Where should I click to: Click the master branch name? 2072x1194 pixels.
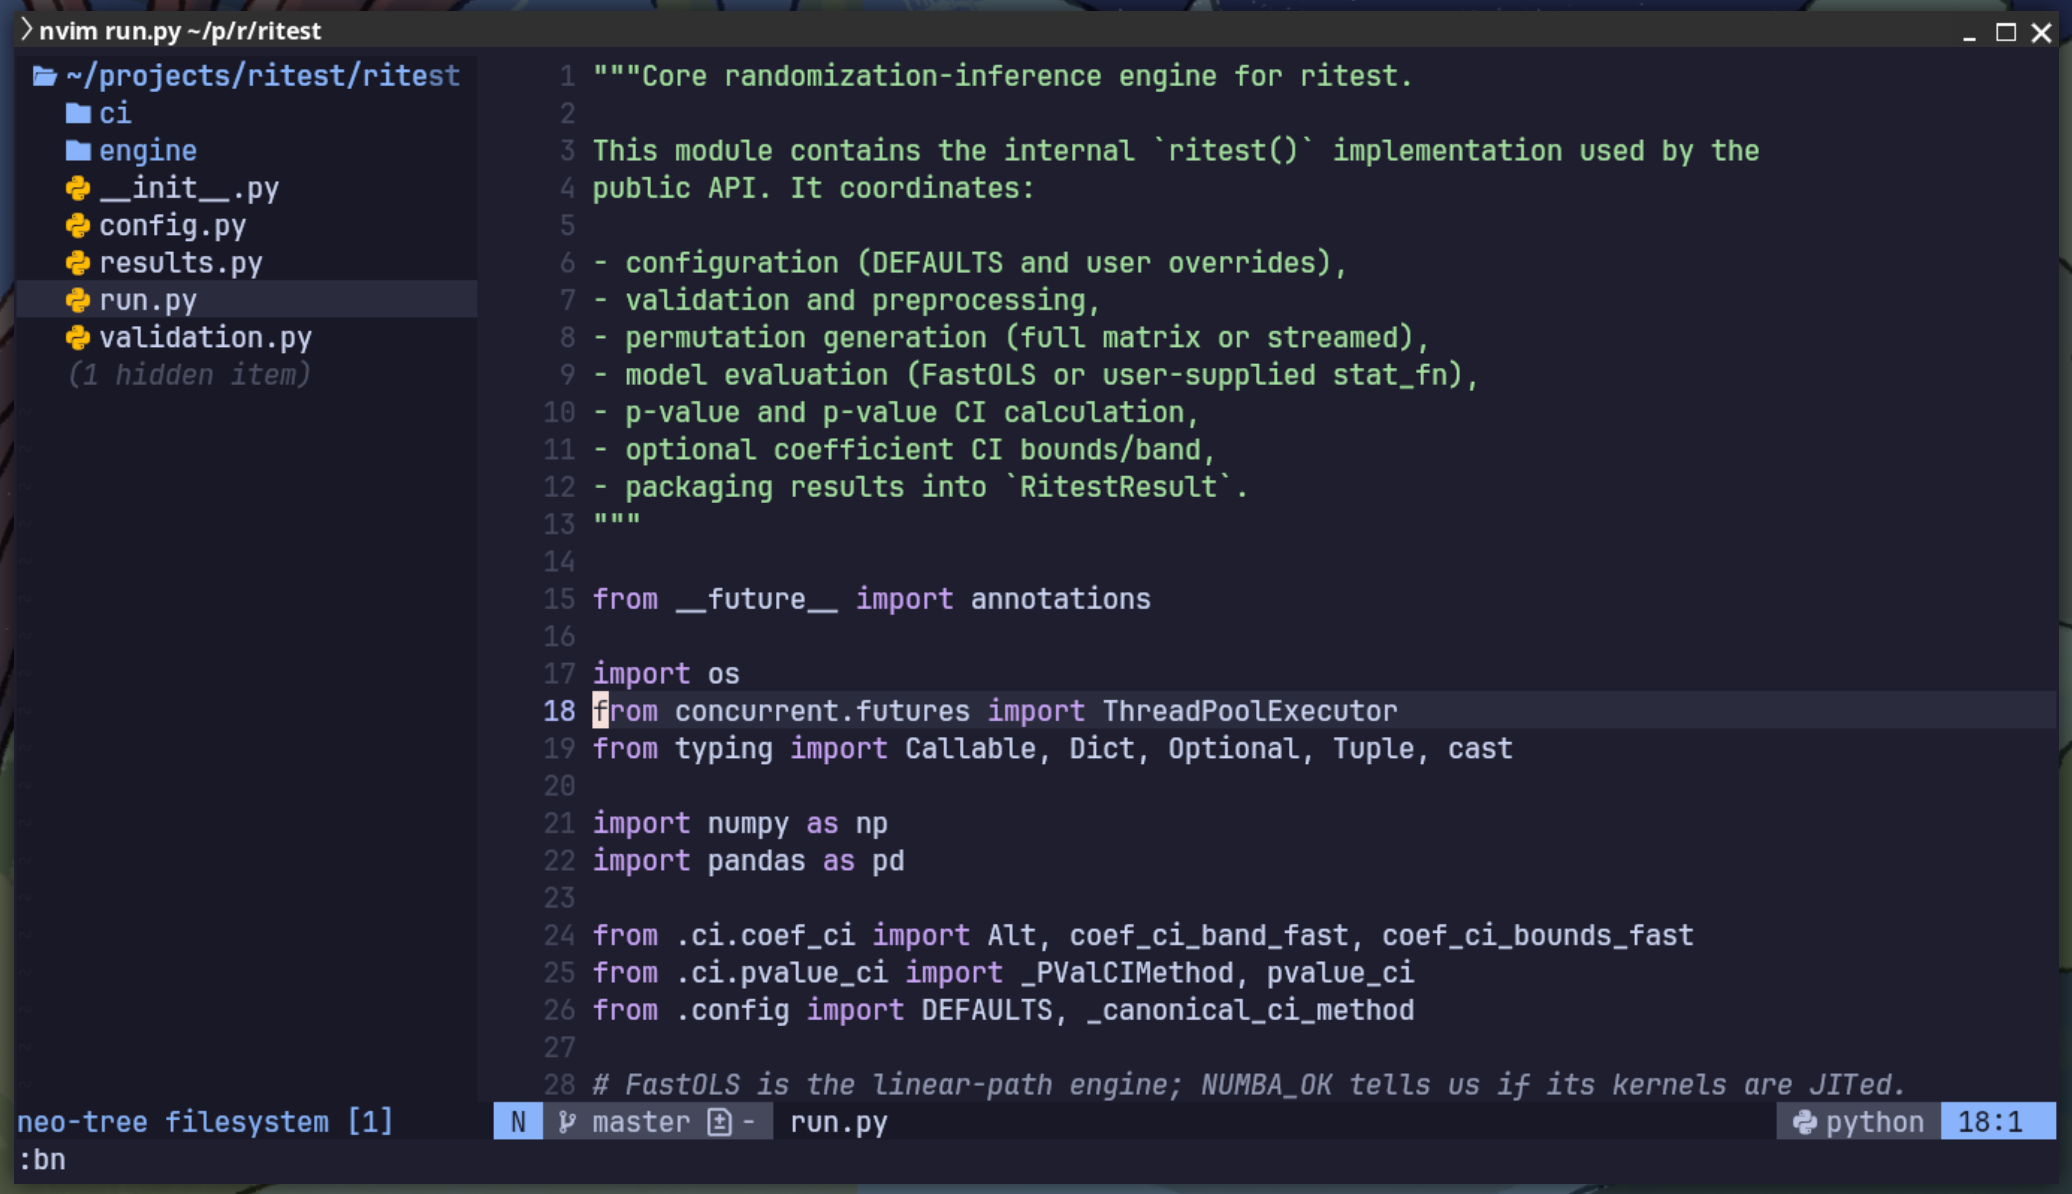638,1121
